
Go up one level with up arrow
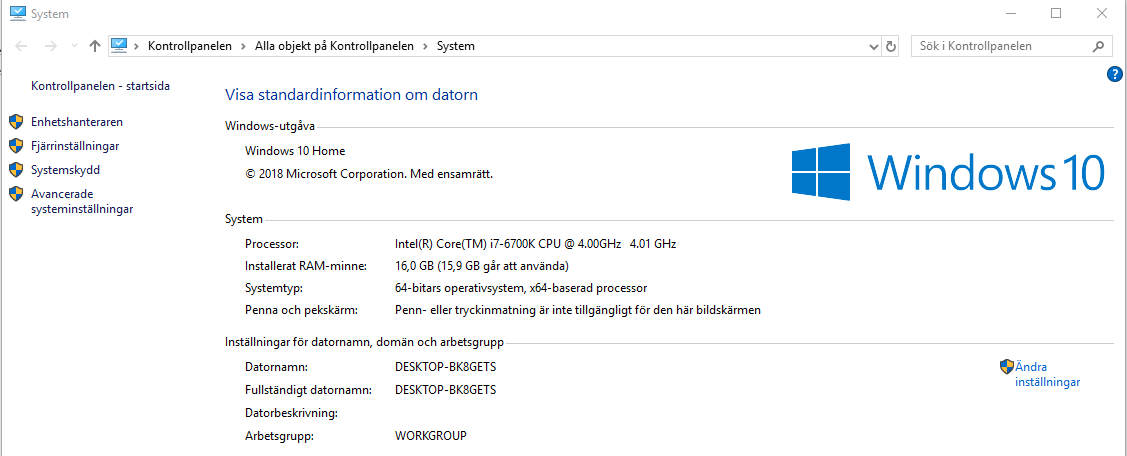94,46
